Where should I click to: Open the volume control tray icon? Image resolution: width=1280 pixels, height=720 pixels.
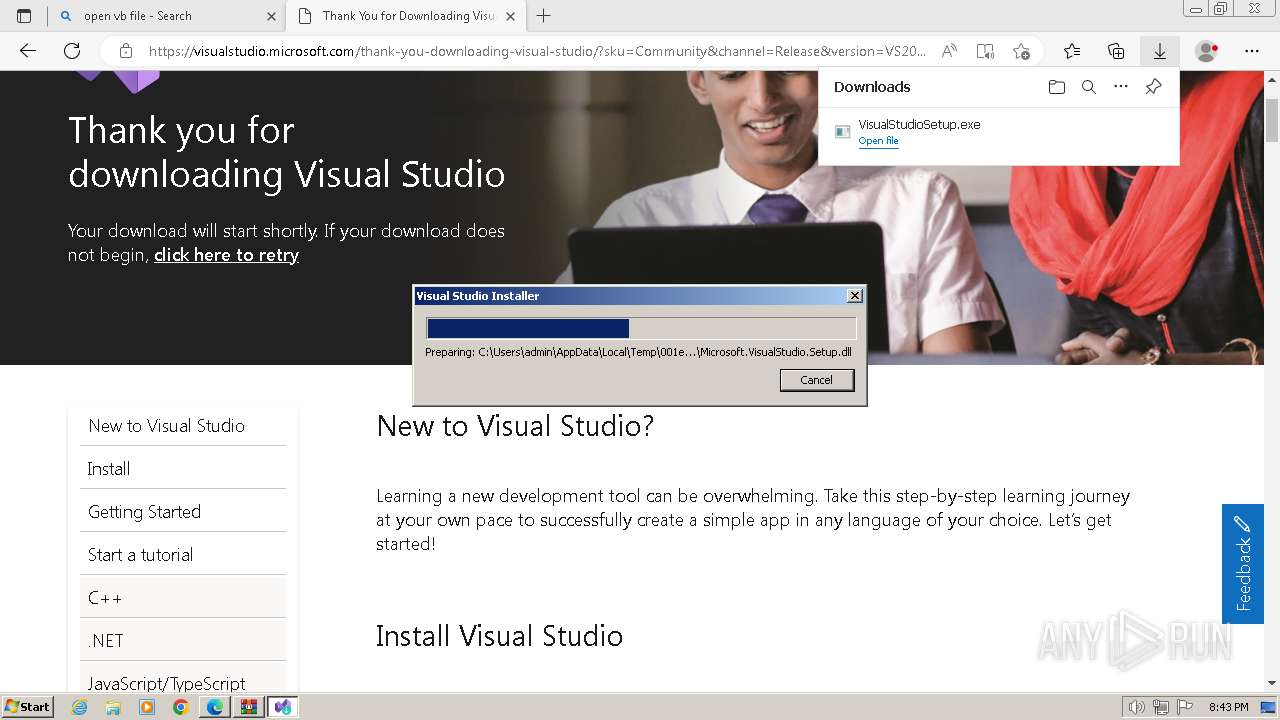(x=1137, y=707)
